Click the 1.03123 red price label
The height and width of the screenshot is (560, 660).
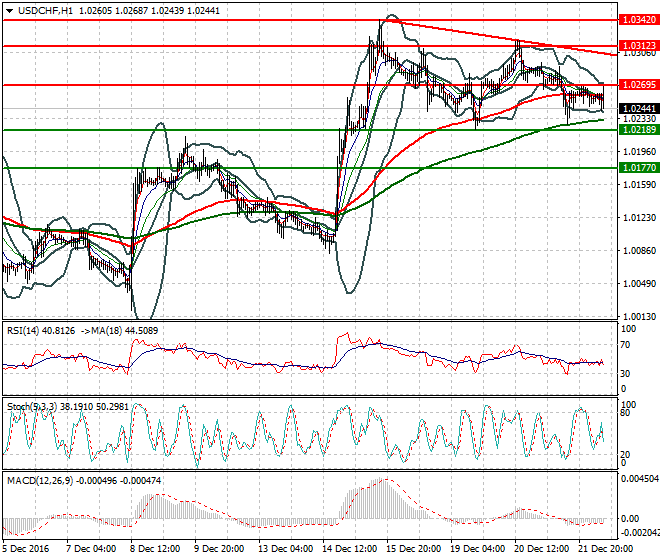pos(639,45)
